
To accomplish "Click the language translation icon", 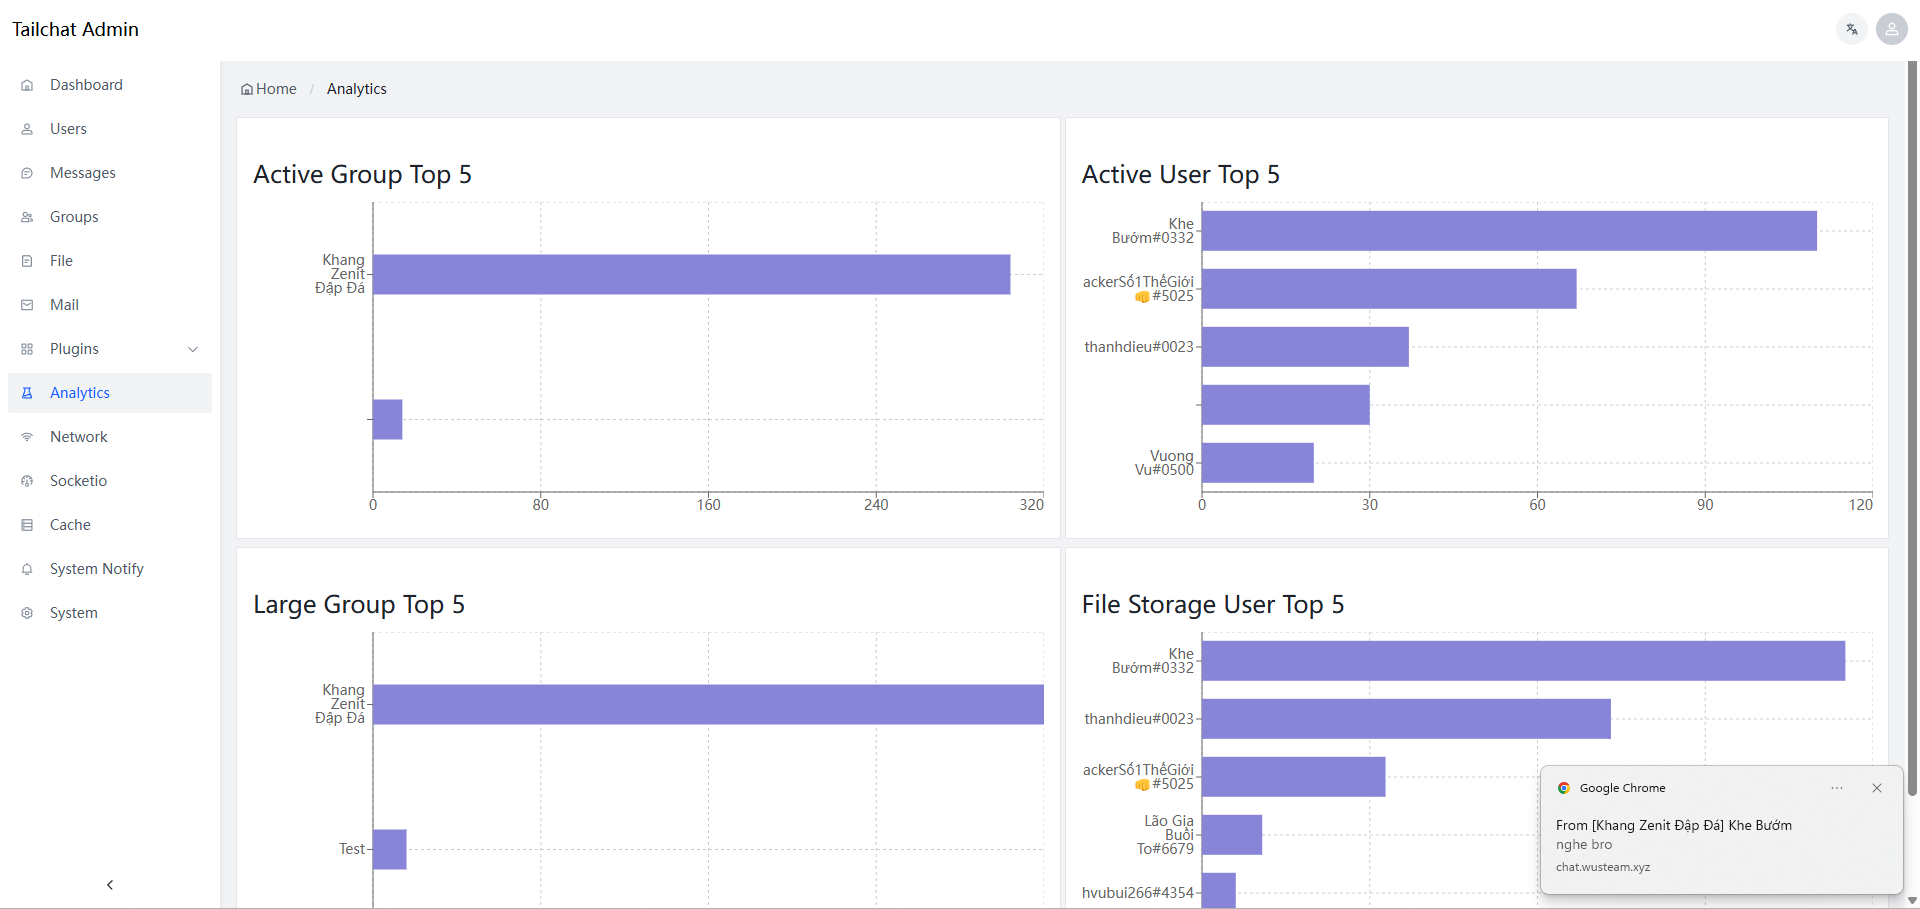I will coord(1852,29).
